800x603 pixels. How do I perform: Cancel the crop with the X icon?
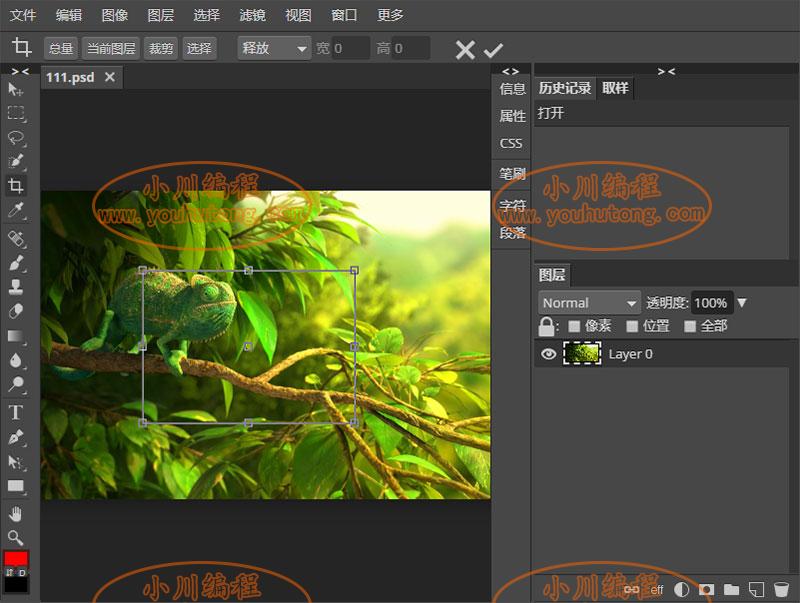click(465, 50)
